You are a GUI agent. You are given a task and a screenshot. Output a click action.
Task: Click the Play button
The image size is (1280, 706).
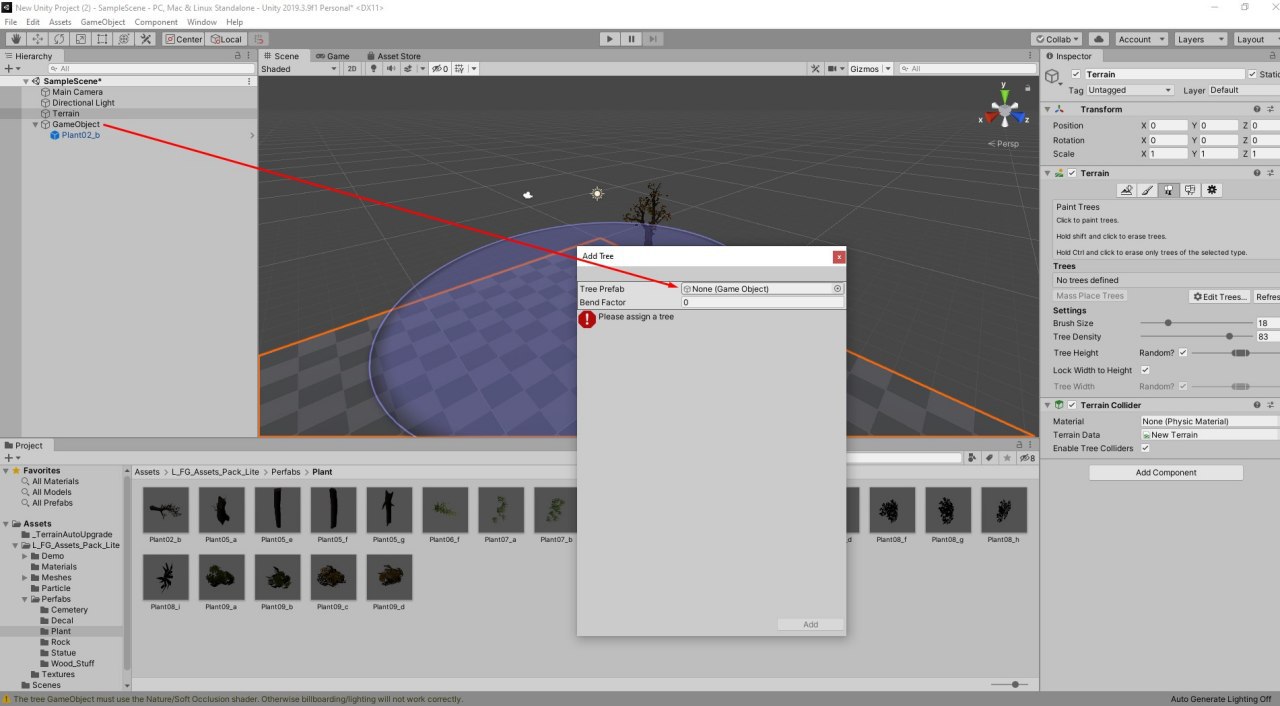[610, 39]
